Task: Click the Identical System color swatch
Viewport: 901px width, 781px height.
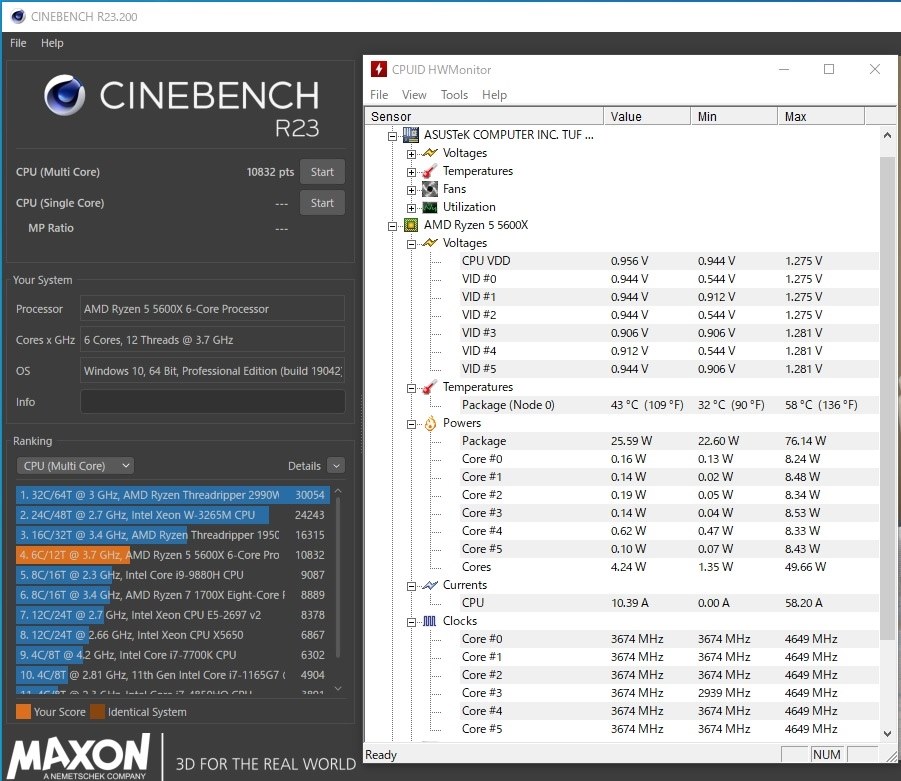Action: [x=98, y=711]
